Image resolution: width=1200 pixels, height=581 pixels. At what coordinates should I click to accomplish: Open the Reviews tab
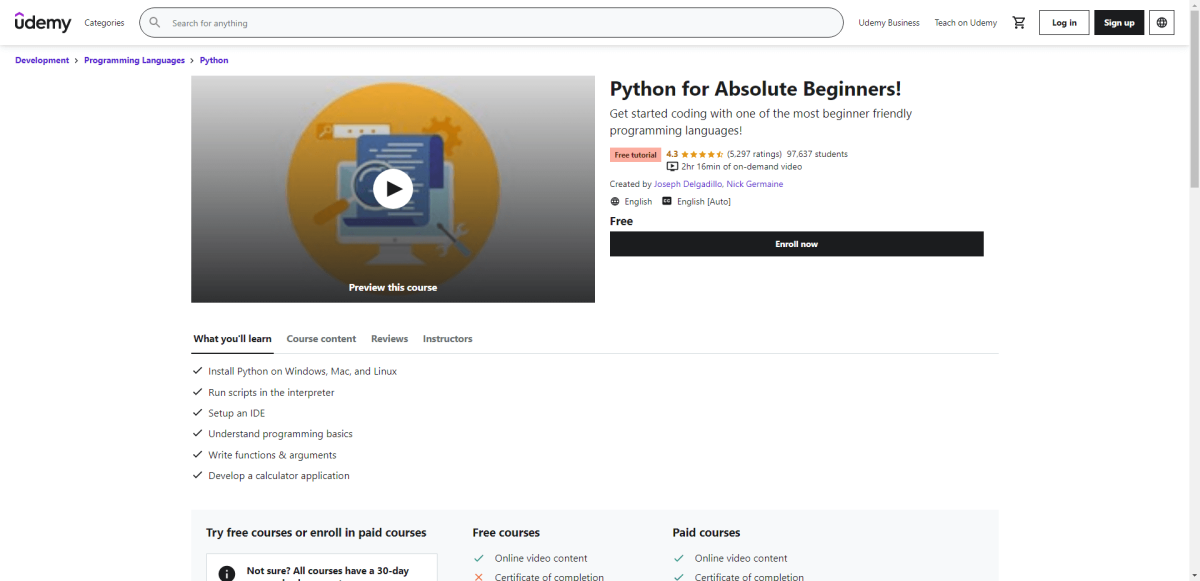pyautogui.click(x=389, y=338)
